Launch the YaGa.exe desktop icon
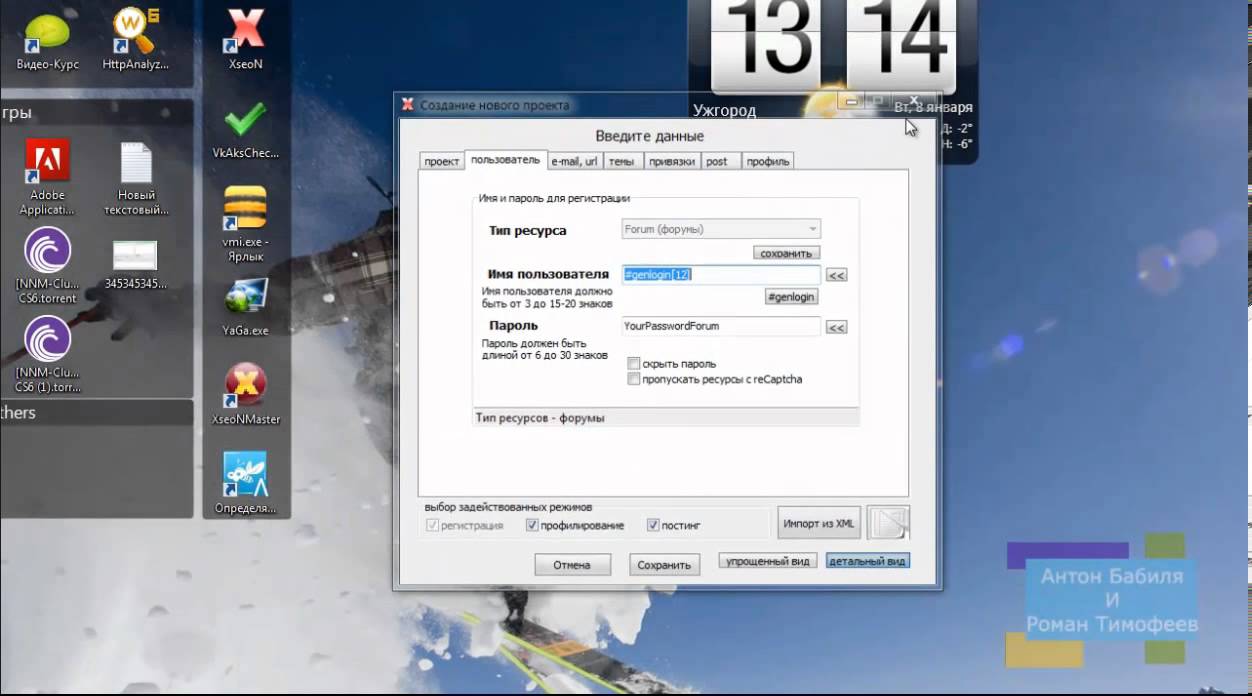The height and width of the screenshot is (696, 1252). [x=245, y=307]
